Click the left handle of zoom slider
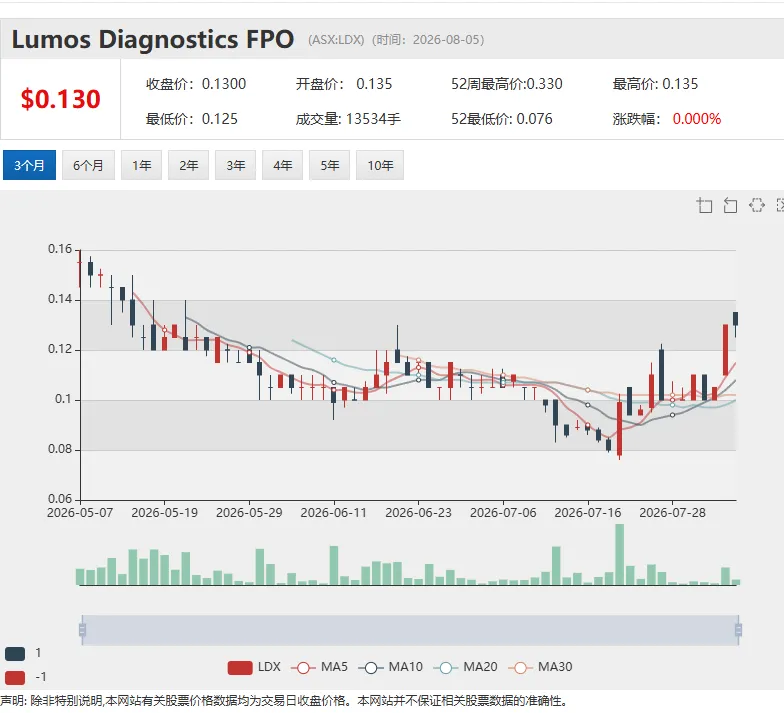 point(82,630)
